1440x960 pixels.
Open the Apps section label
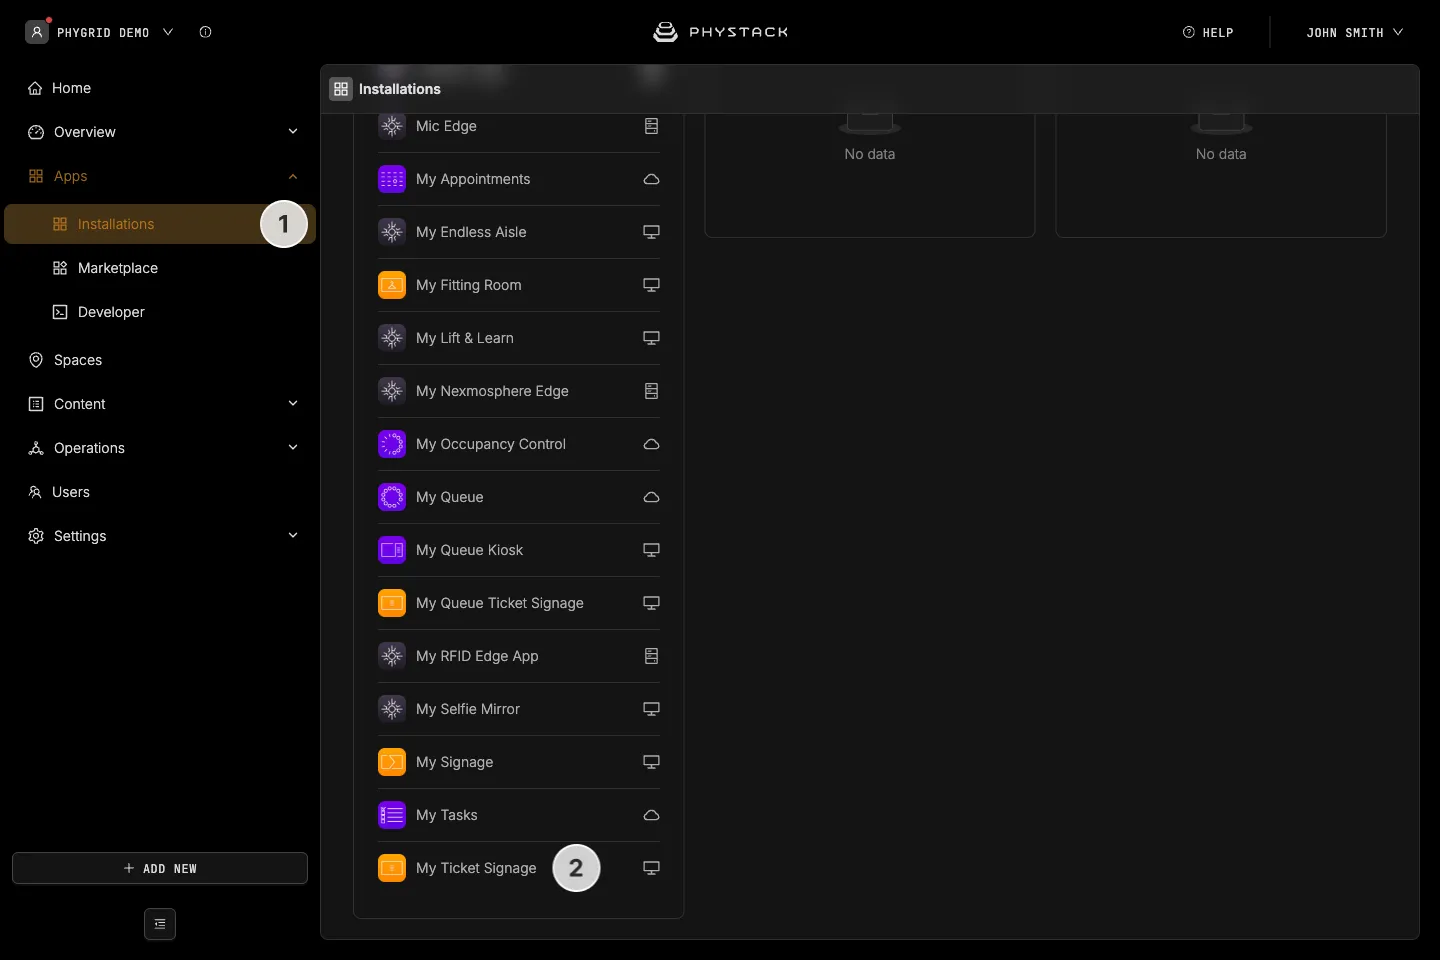pyautogui.click(x=70, y=176)
